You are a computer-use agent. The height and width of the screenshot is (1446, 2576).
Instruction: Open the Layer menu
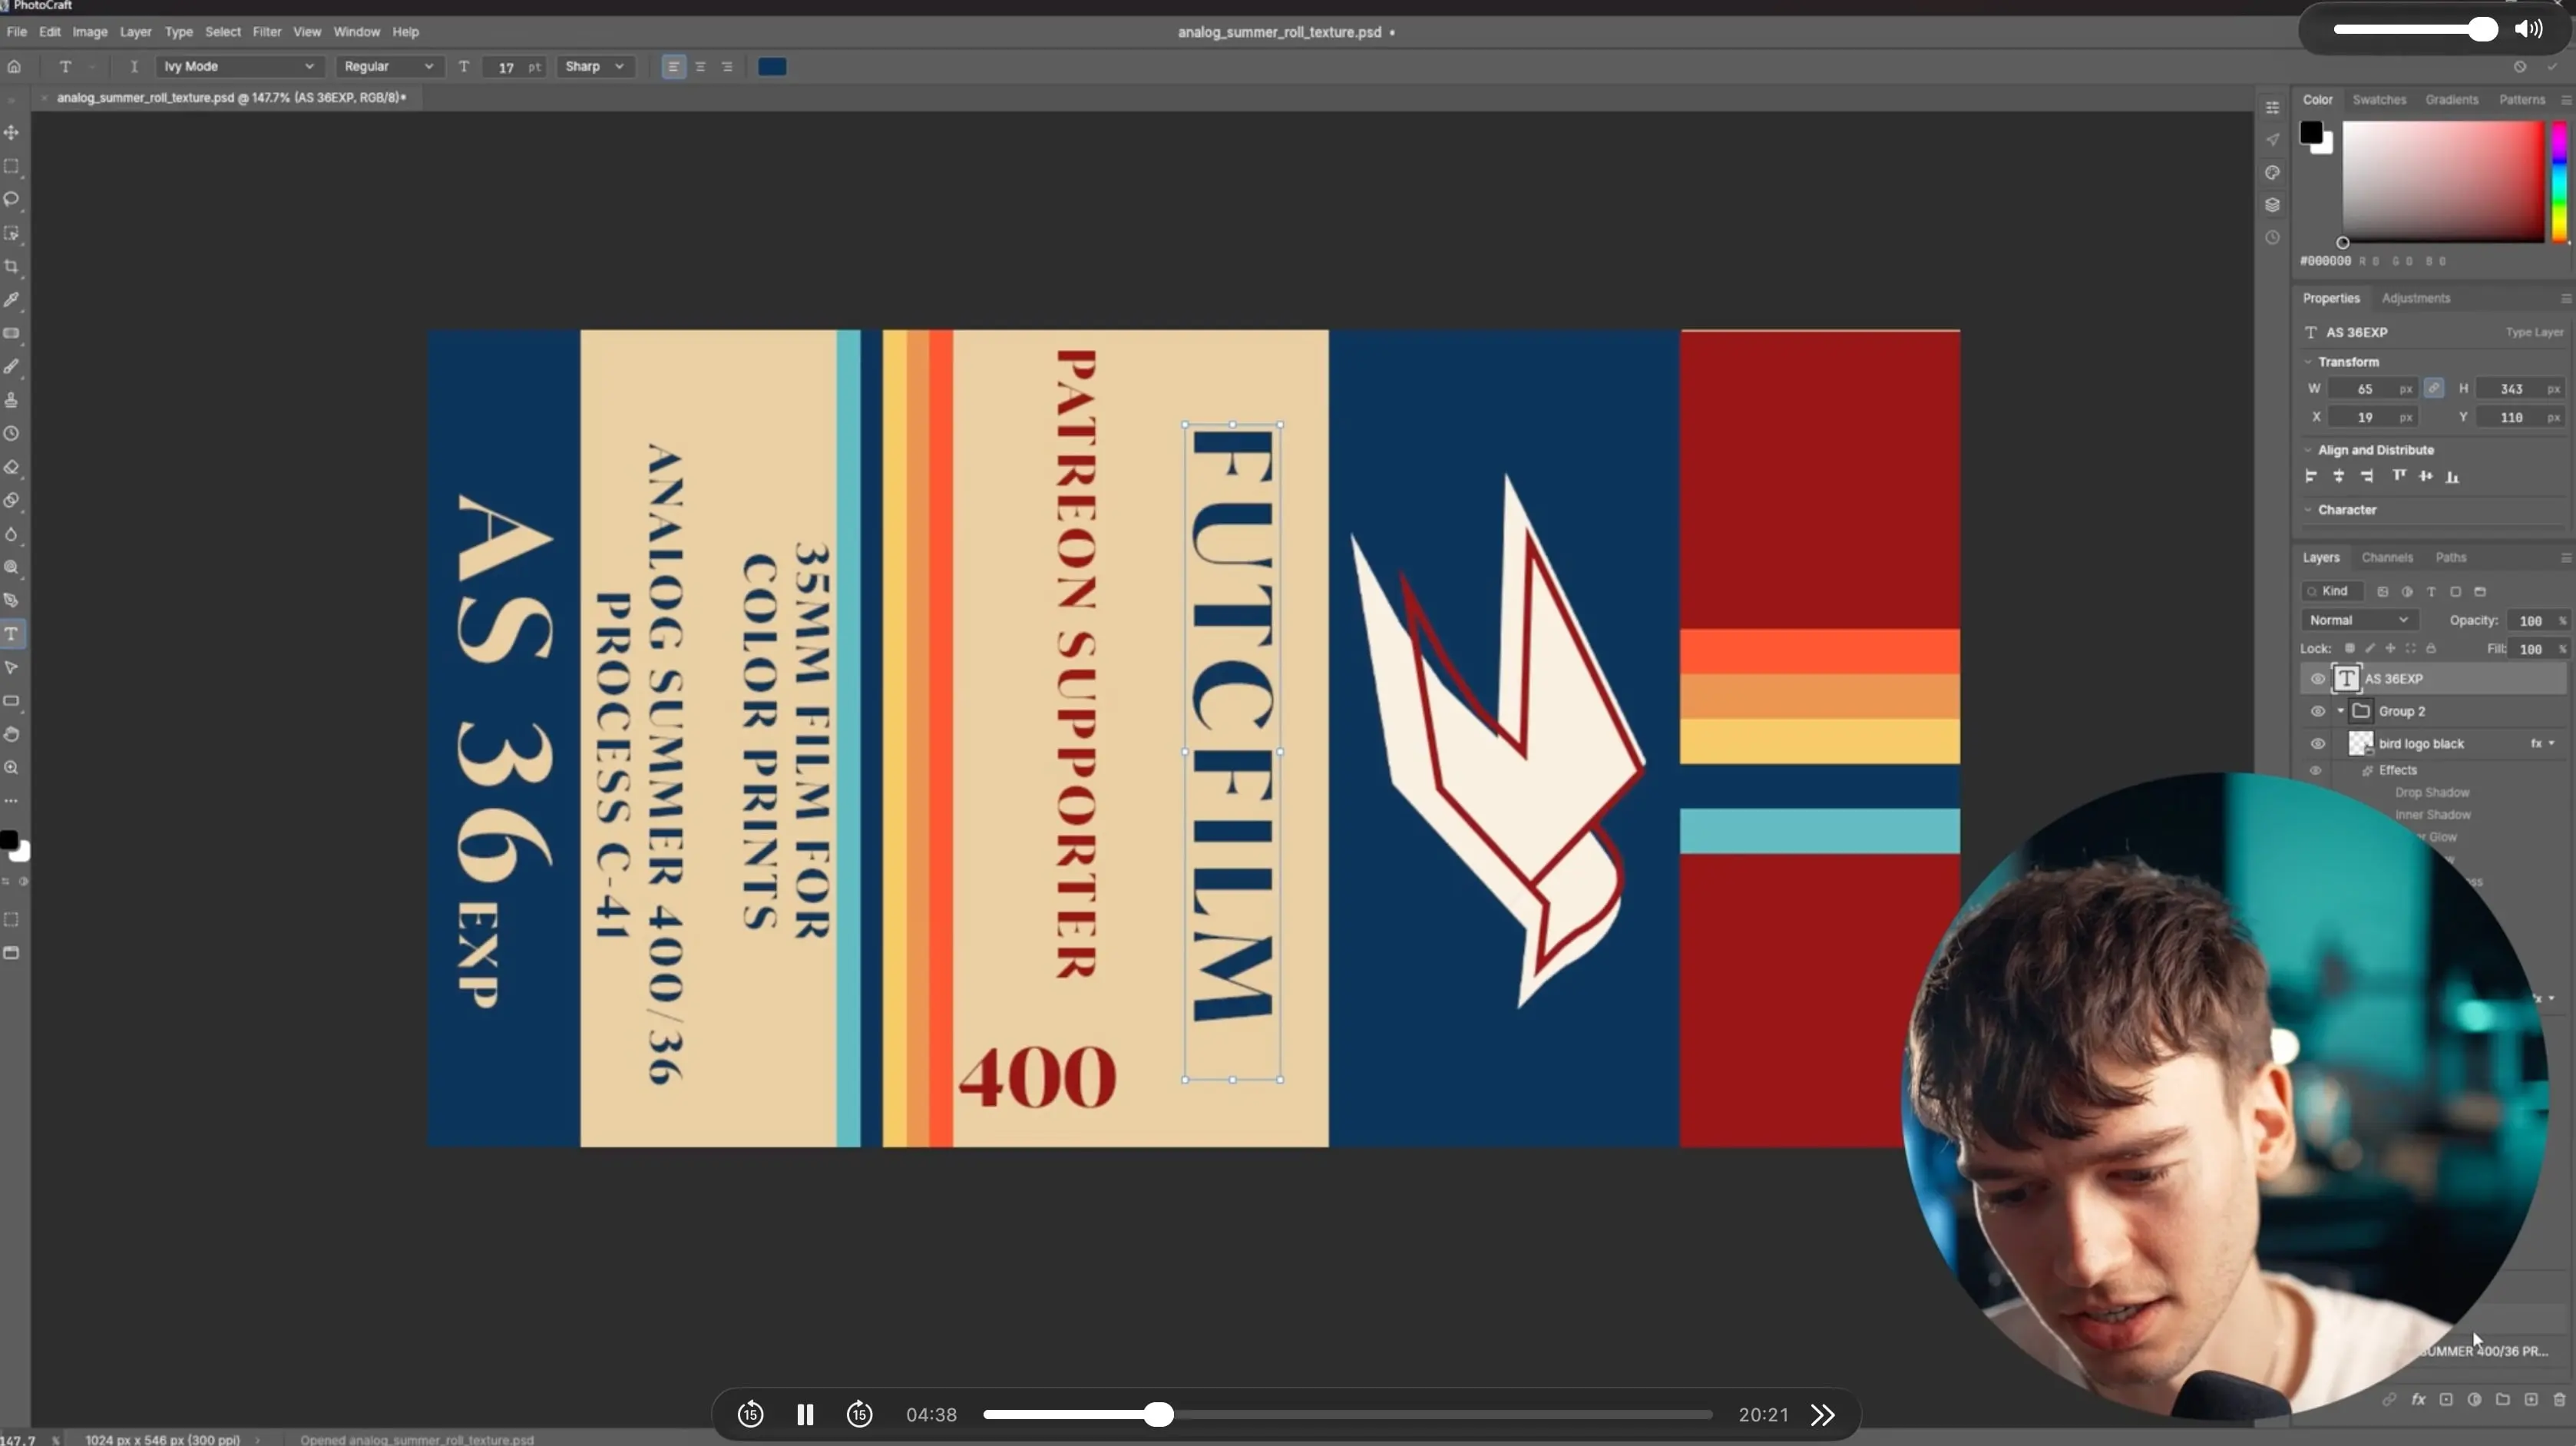(135, 32)
